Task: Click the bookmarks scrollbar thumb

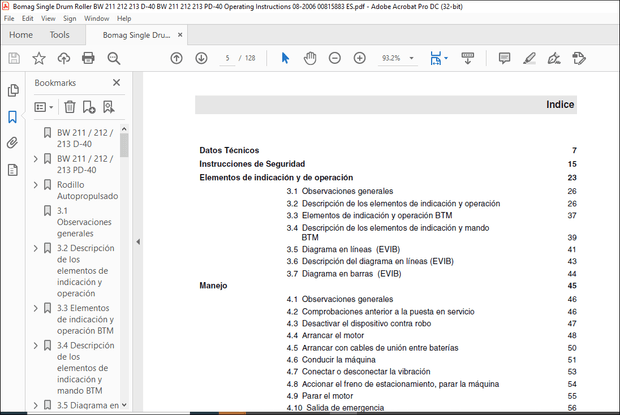Action: click(124, 145)
